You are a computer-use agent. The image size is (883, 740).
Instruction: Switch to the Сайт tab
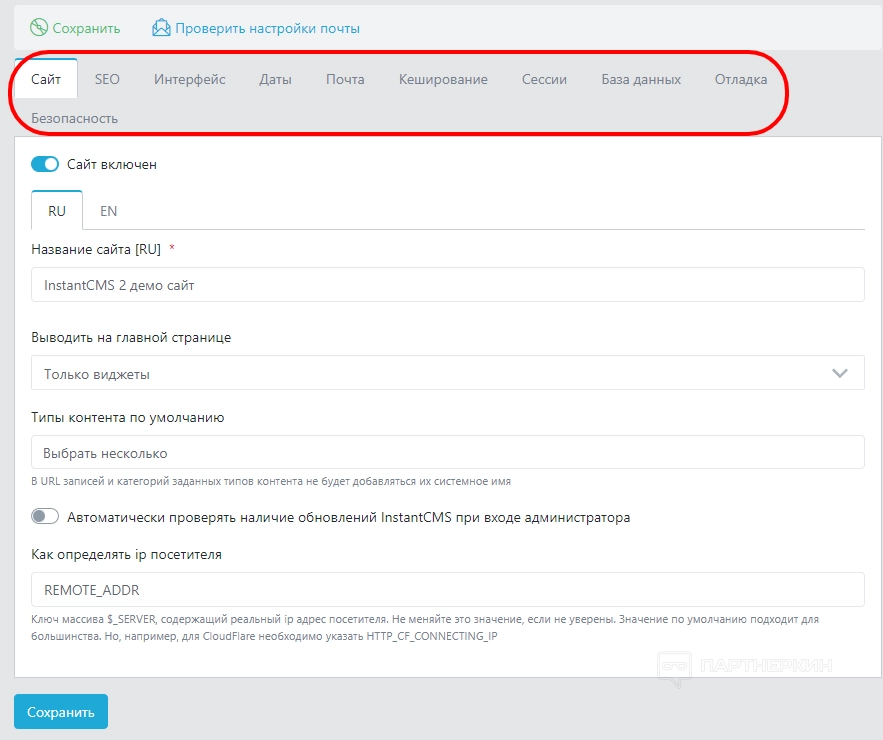tap(46, 79)
